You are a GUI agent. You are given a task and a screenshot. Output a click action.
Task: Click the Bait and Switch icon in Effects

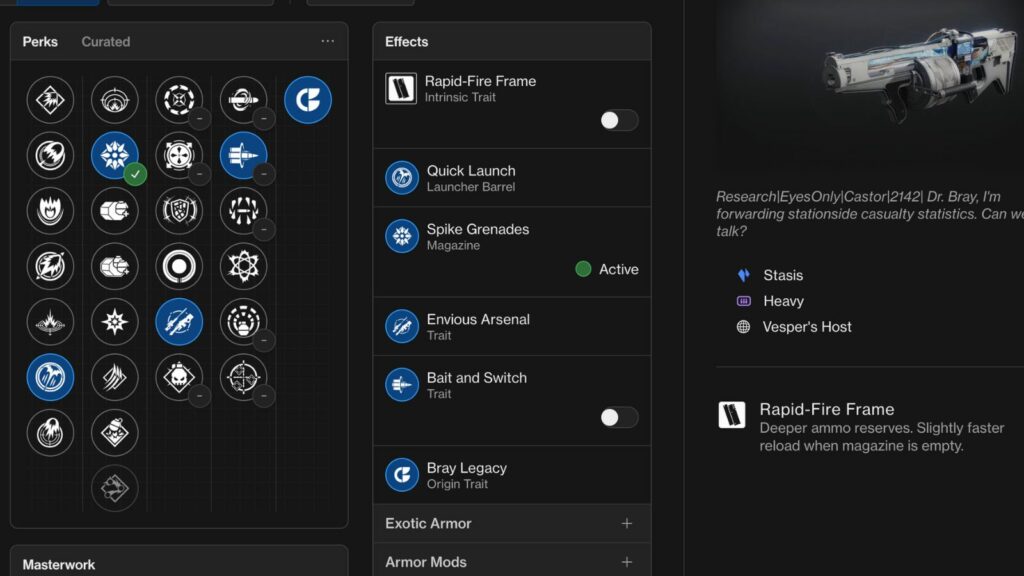tap(402, 385)
